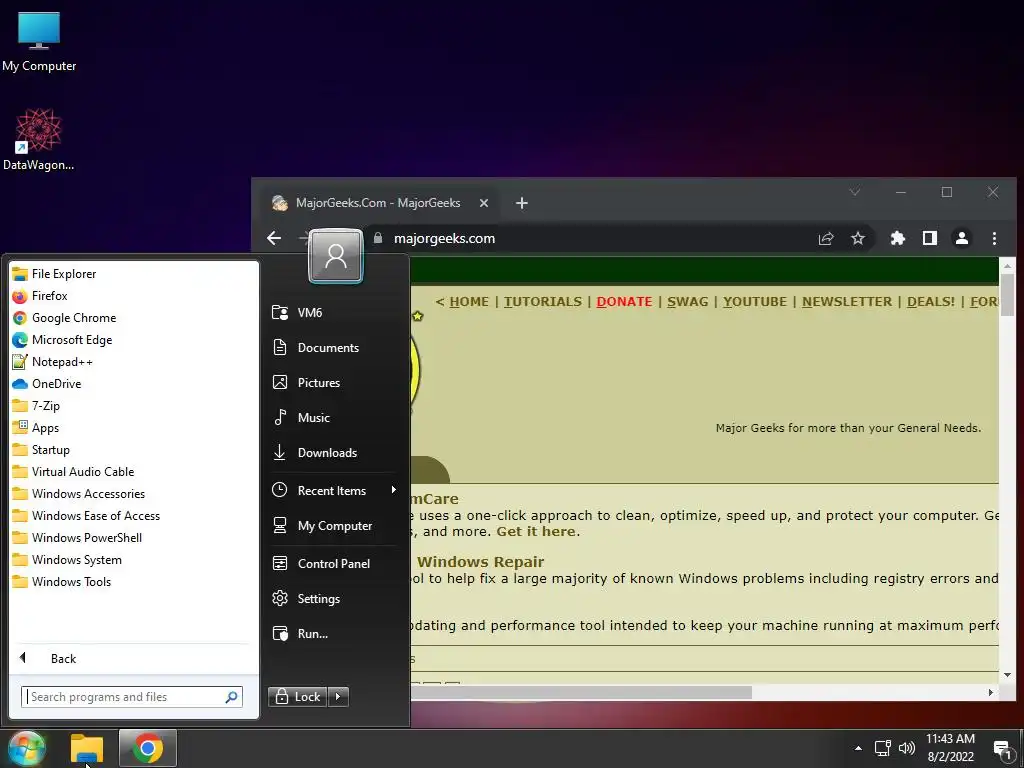Expand 7-Zip folder in programs list
1024x768 pixels.
point(36,406)
